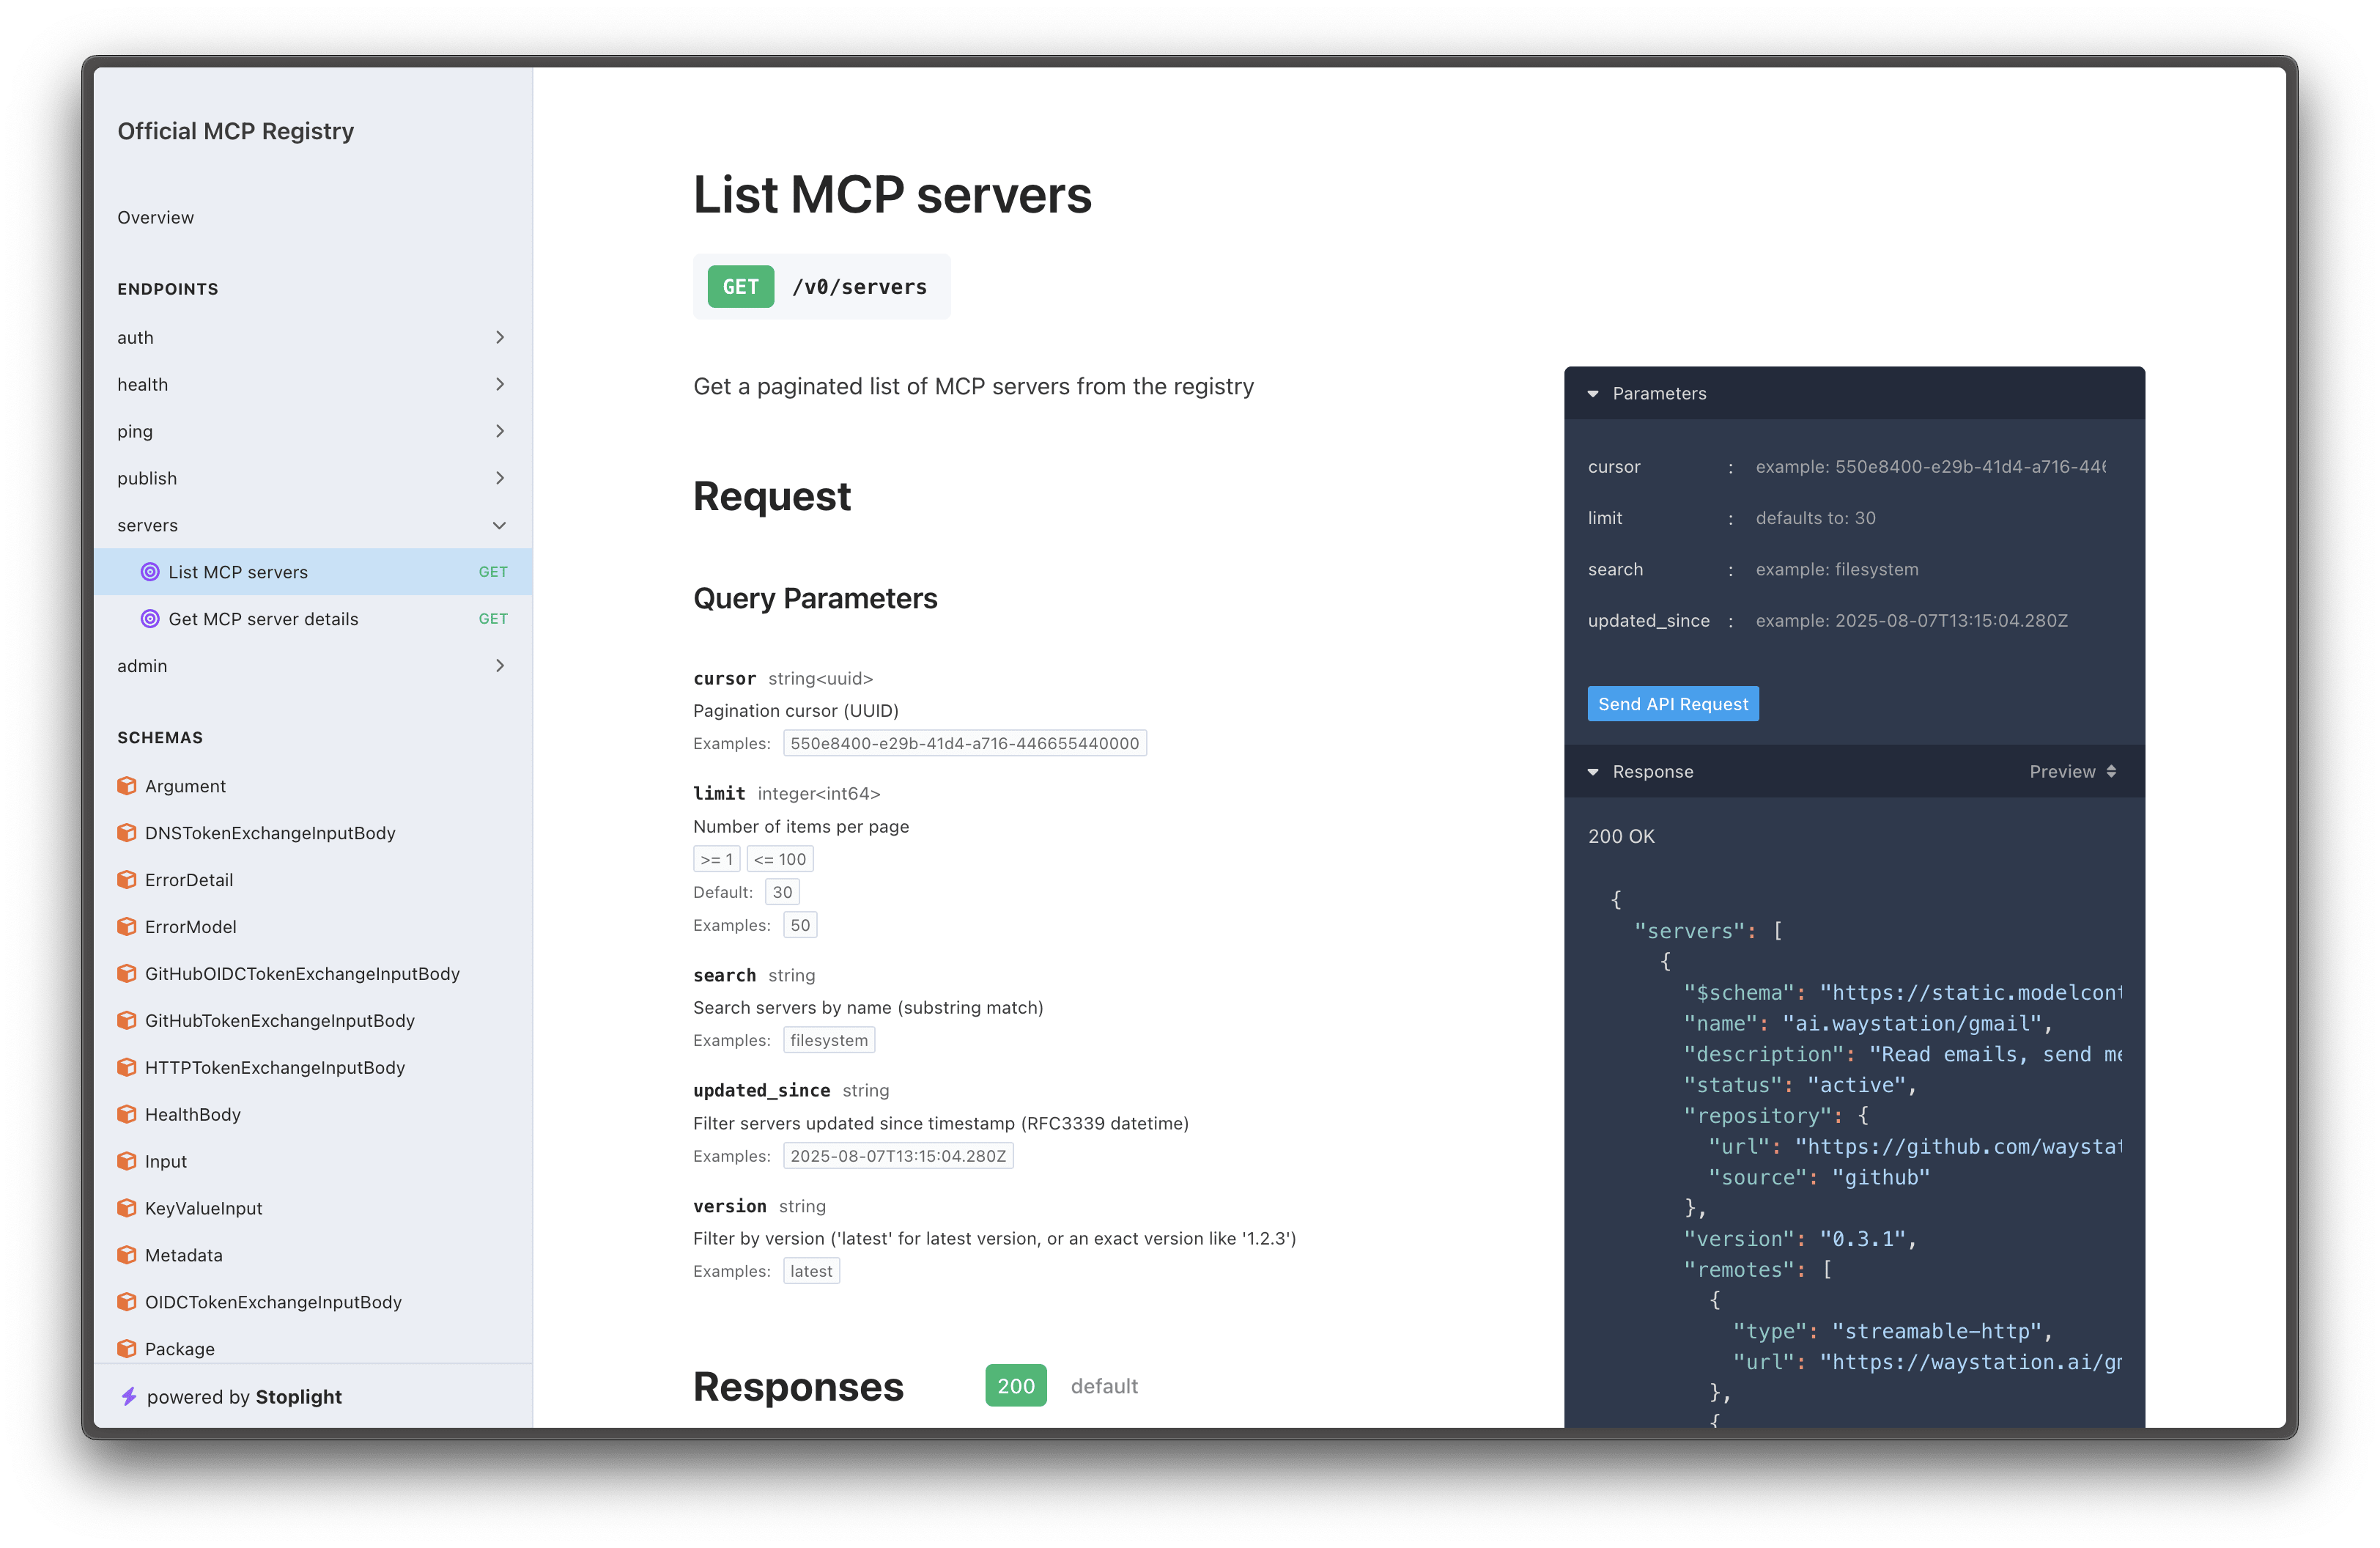This screenshot has width=2380, height=1548.
Task: Click the Stoplight lightning bolt icon
Action: [129, 1397]
